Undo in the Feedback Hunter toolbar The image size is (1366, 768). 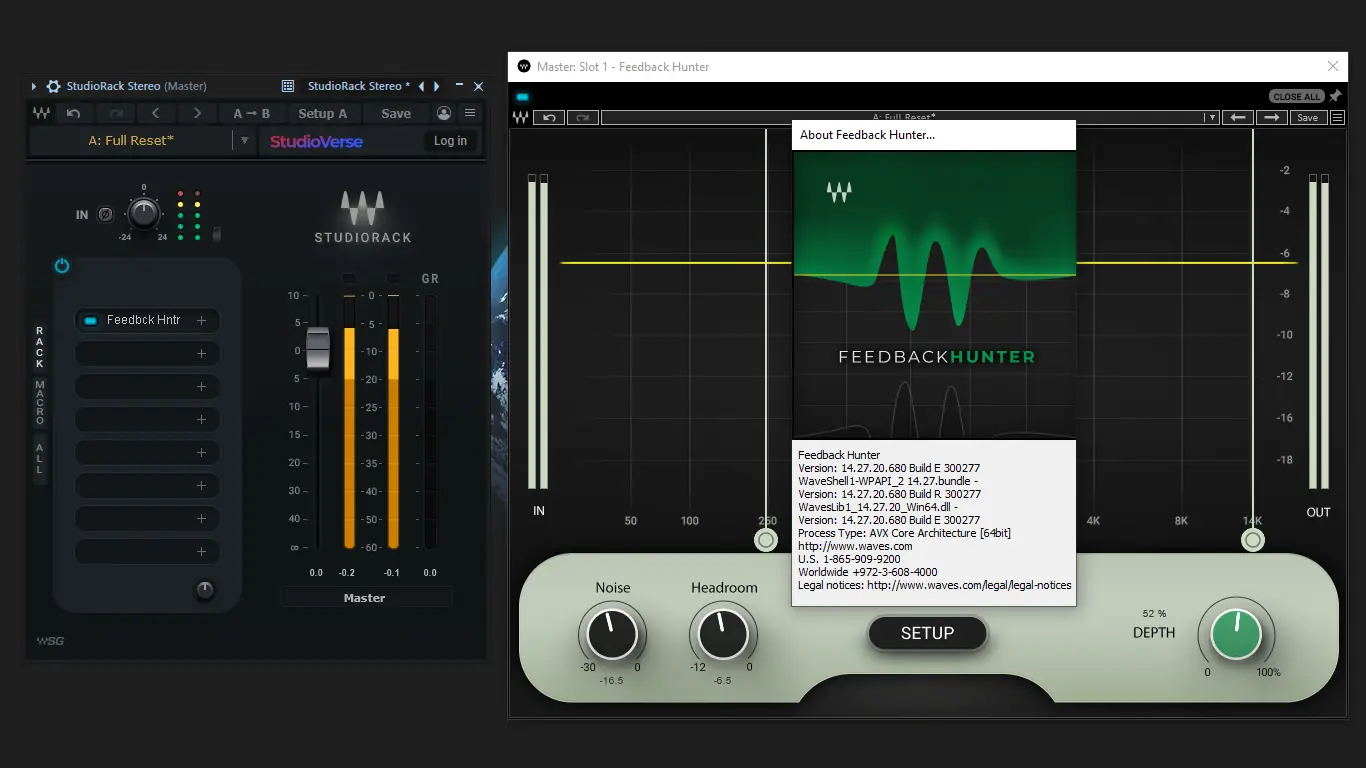coord(549,118)
